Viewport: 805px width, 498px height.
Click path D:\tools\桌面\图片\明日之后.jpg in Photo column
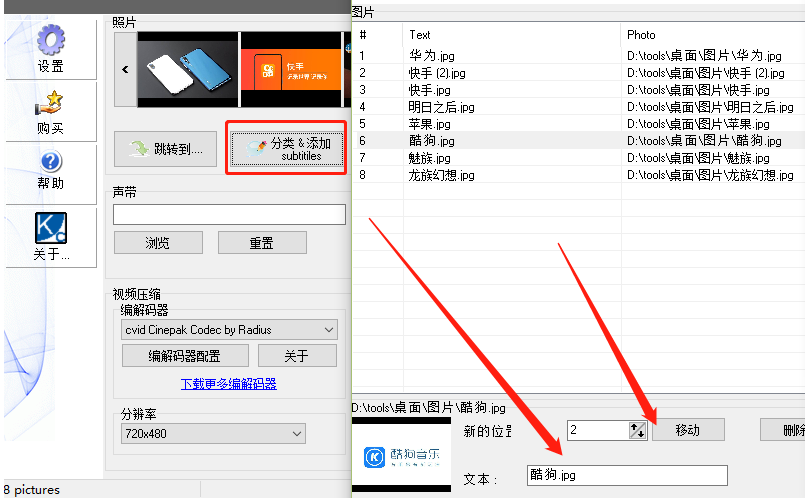coord(710,107)
